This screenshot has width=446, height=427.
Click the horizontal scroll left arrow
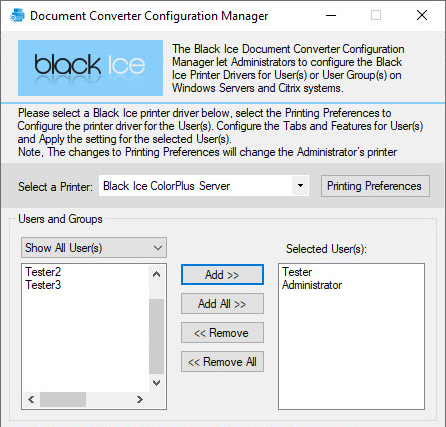pyautogui.click(x=31, y=399)
